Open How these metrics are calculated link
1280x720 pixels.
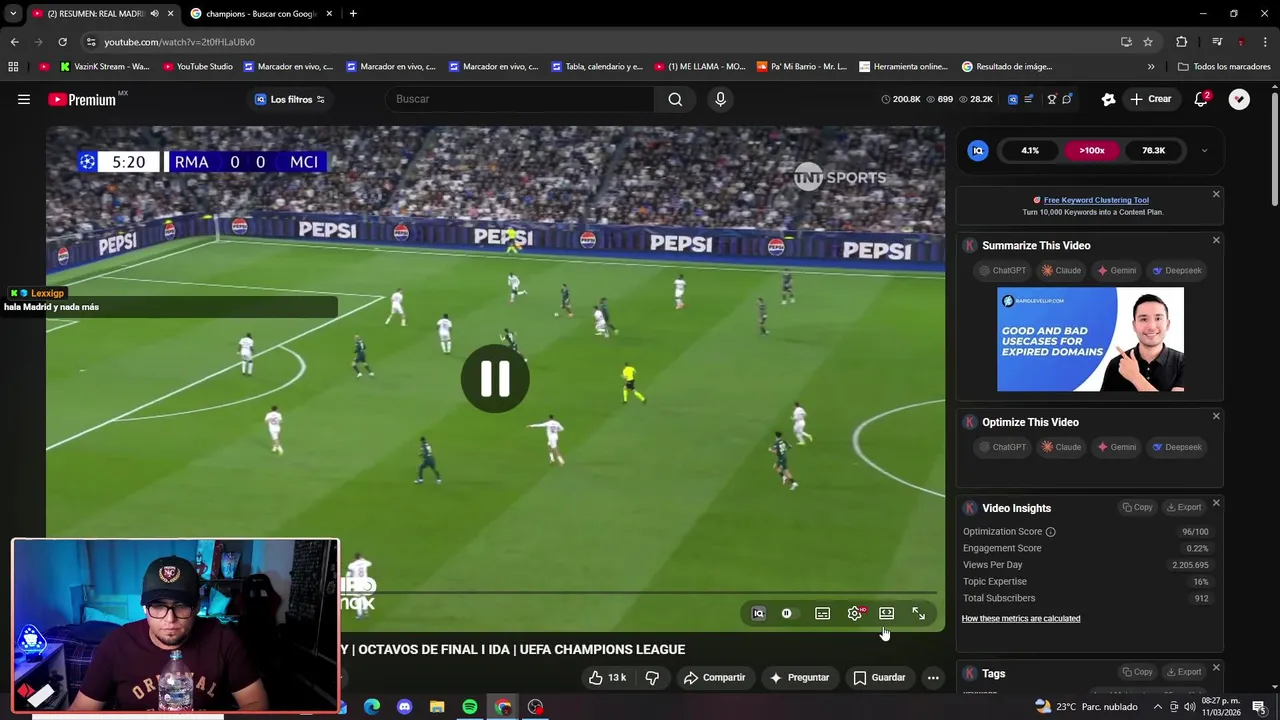coord(1020,619)
